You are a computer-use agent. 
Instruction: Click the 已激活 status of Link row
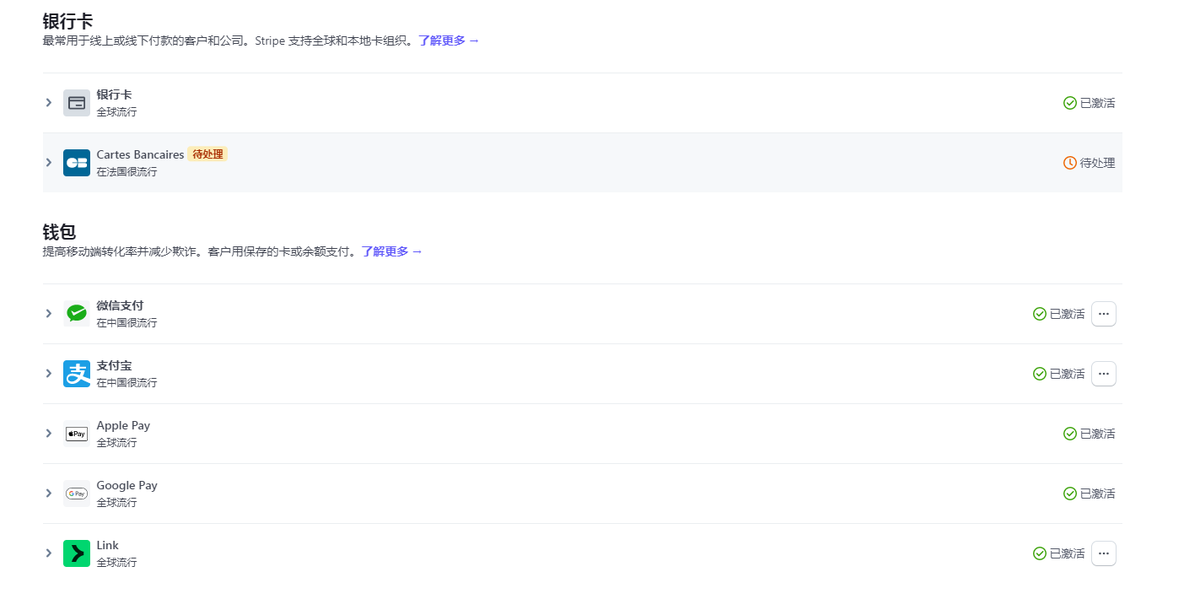[x=1067, y=554]
